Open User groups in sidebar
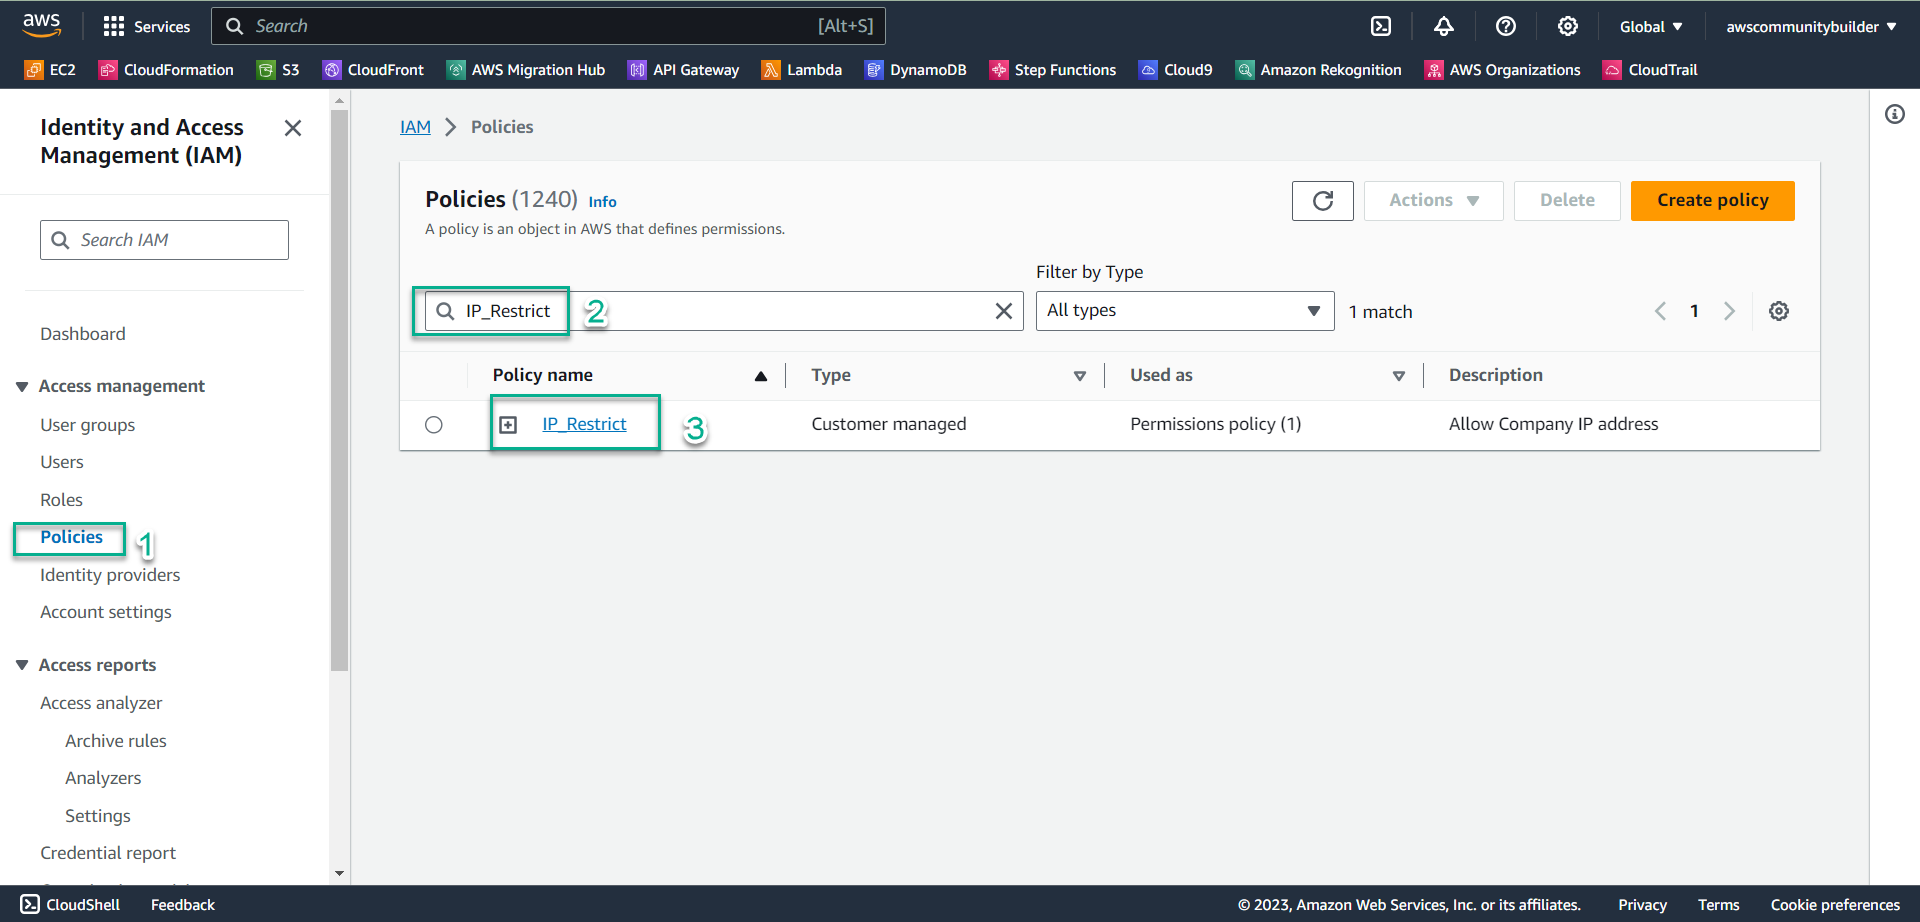This screenshot has width=1920, height=922. (88, 425)
